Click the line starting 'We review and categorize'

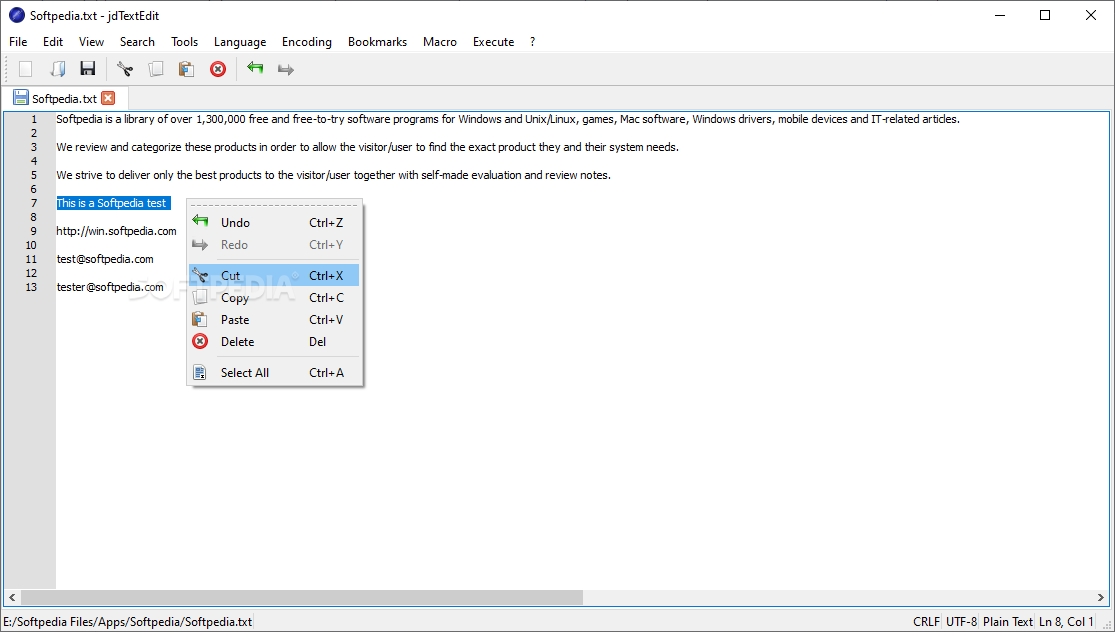[368, 147]
